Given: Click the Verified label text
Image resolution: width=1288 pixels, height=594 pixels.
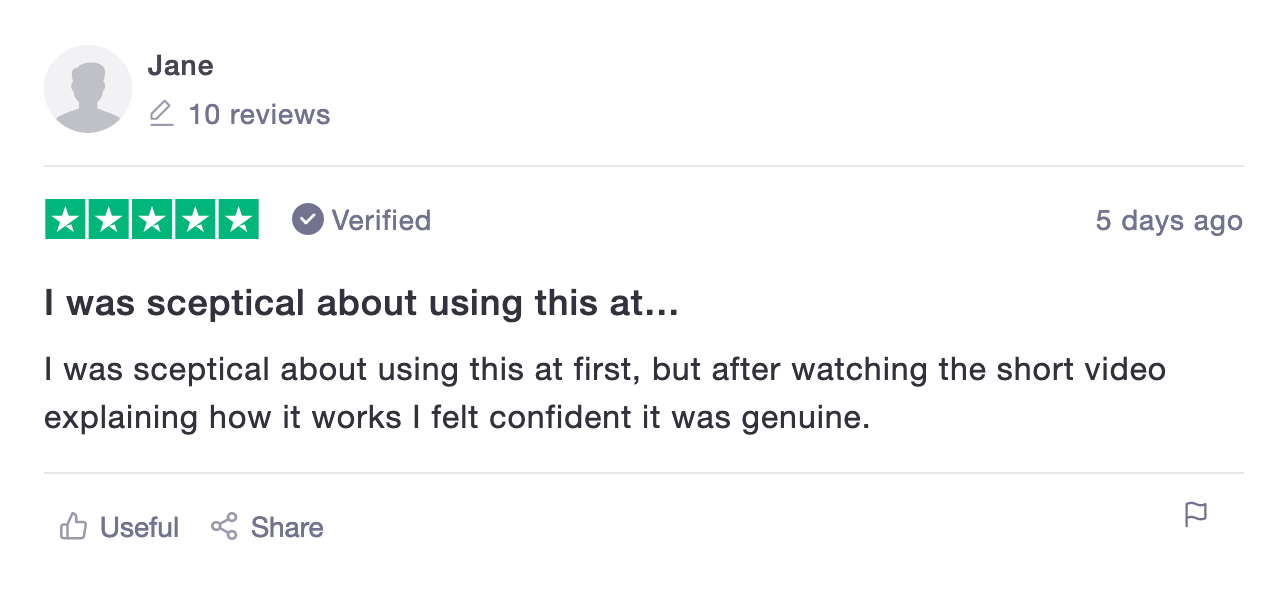Looking at the screenshot, I should click(x=381, y=220).
